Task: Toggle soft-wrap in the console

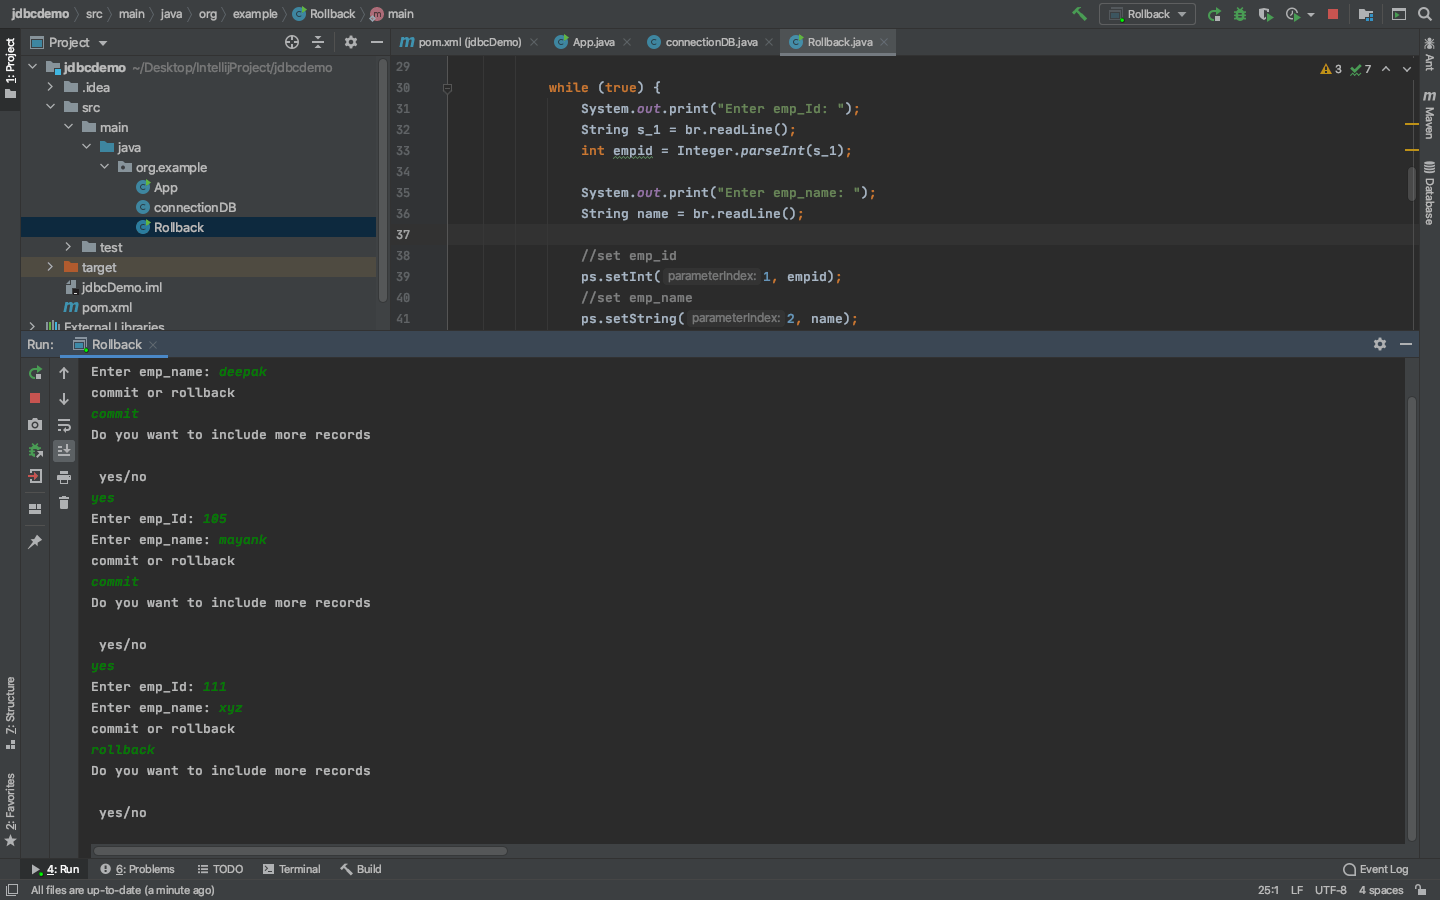Action: click(64, 425)
